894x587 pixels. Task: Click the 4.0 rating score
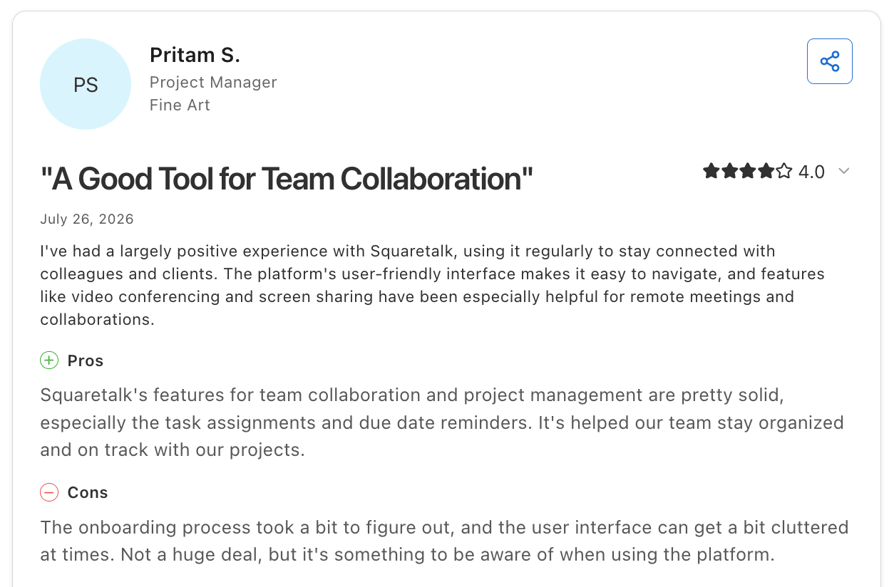click(x=811, y=172)
